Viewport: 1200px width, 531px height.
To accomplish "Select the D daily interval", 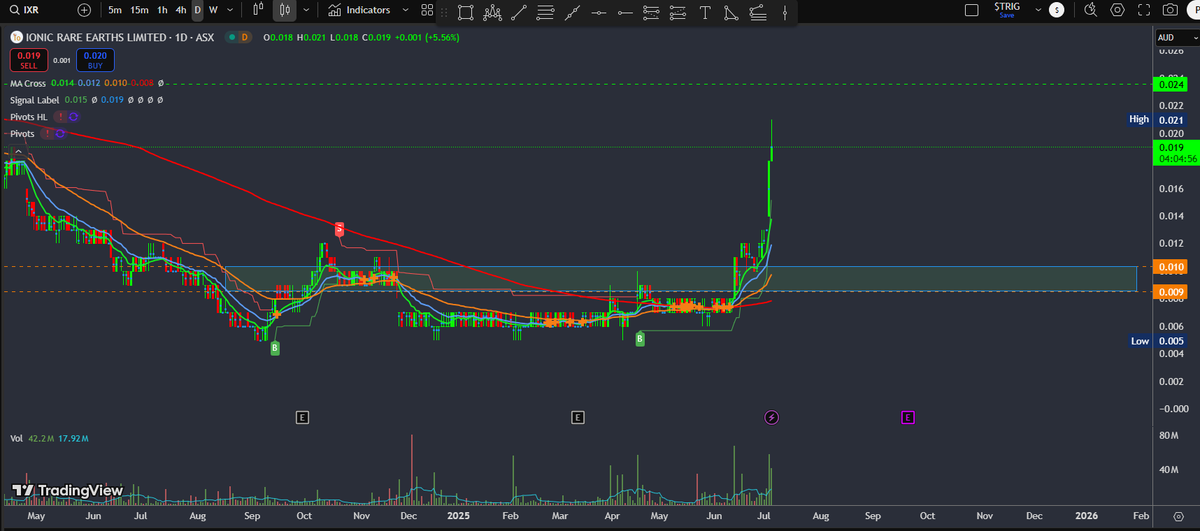I will 197,10.
